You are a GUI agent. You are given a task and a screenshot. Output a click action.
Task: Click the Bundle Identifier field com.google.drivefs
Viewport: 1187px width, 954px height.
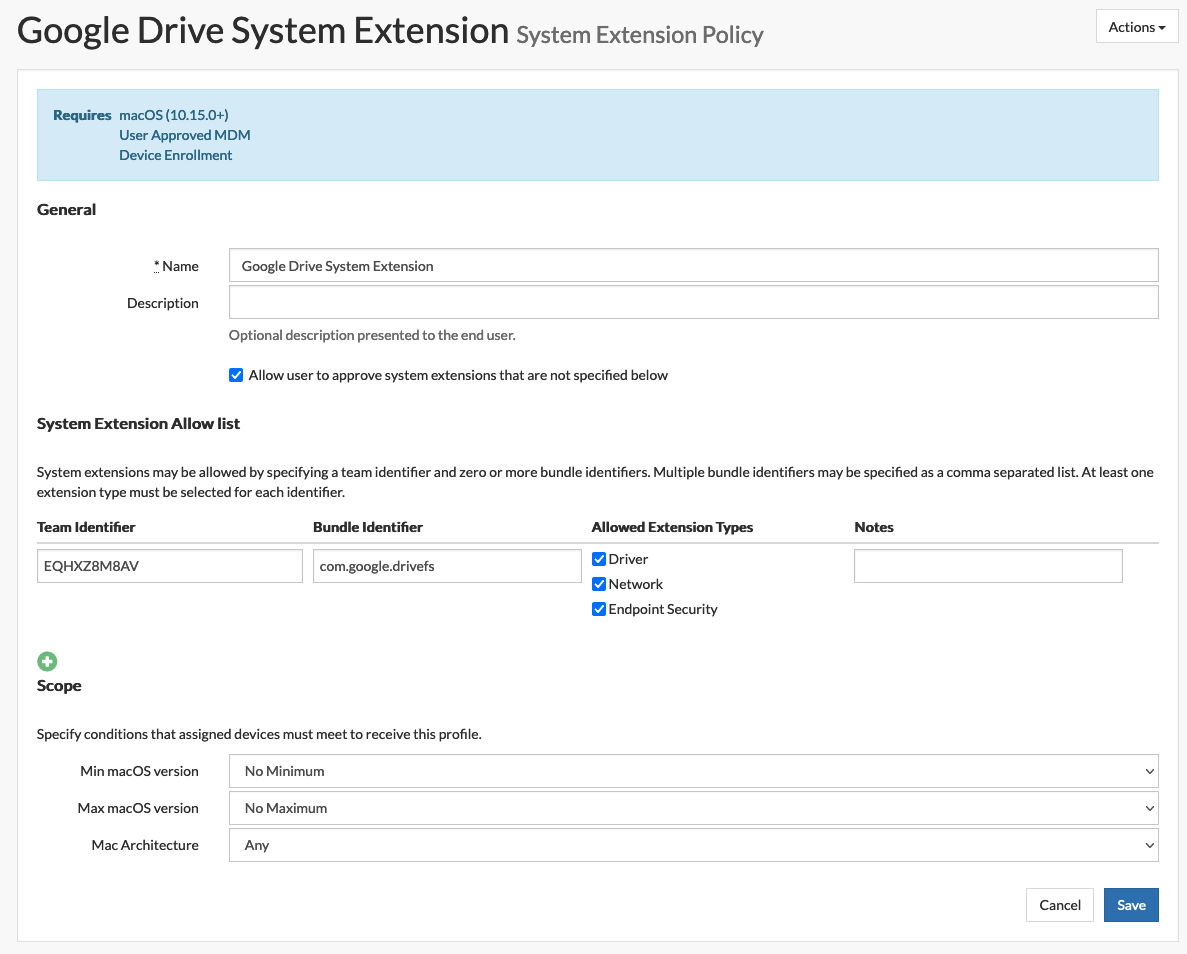tap(447, 566)
